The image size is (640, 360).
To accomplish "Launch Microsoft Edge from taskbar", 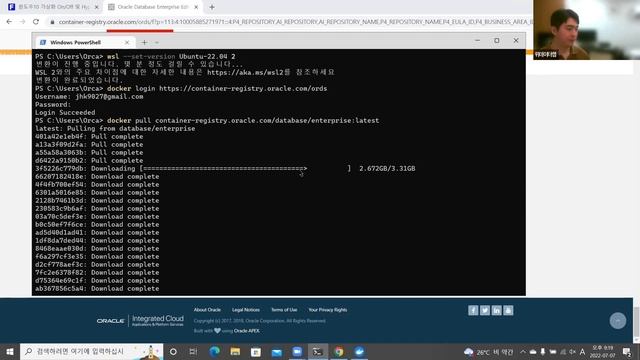I will [214, 351].
